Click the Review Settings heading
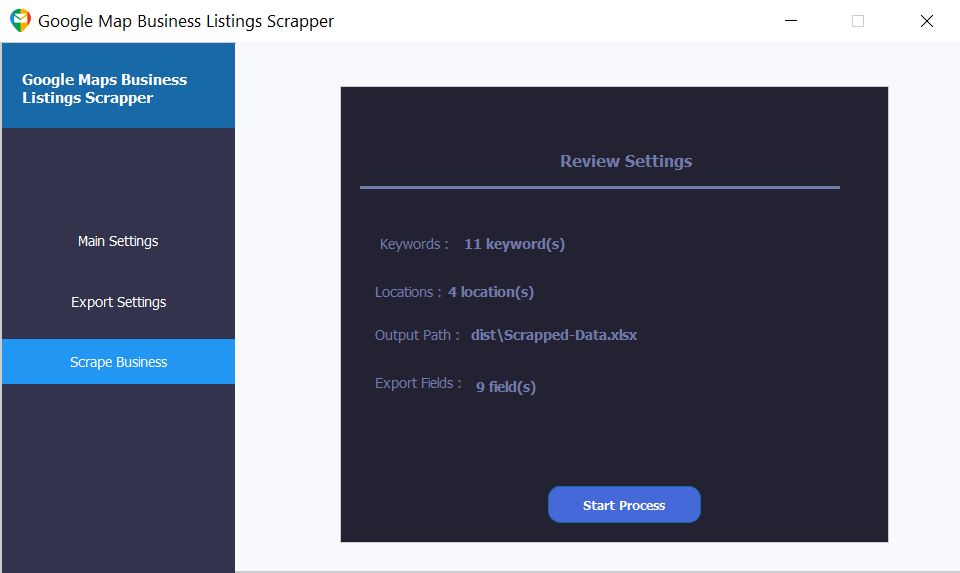 [626, 161]
